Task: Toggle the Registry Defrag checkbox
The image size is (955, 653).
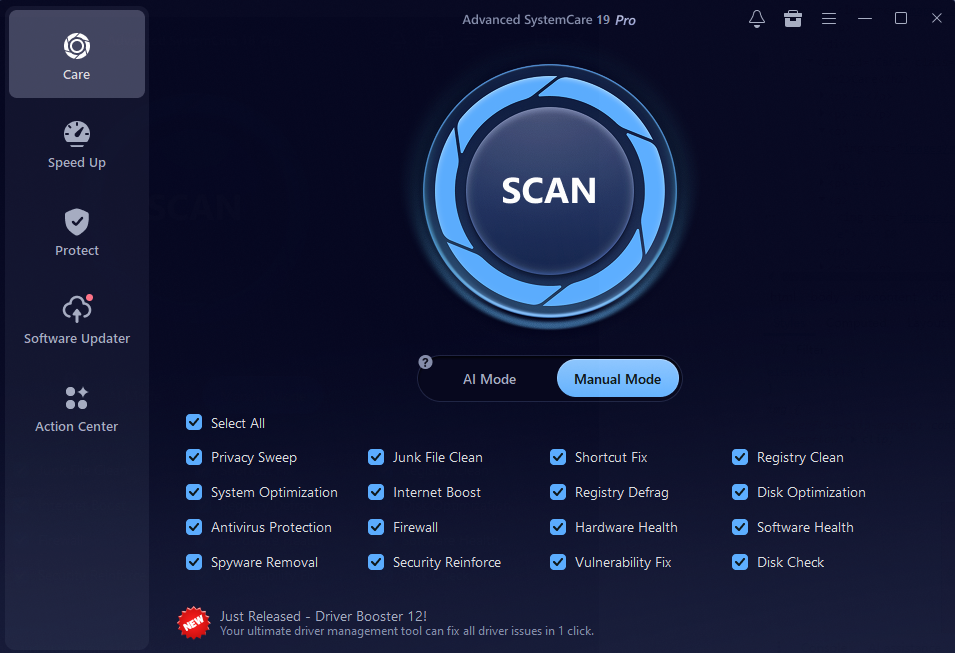Action: point(558,492)
